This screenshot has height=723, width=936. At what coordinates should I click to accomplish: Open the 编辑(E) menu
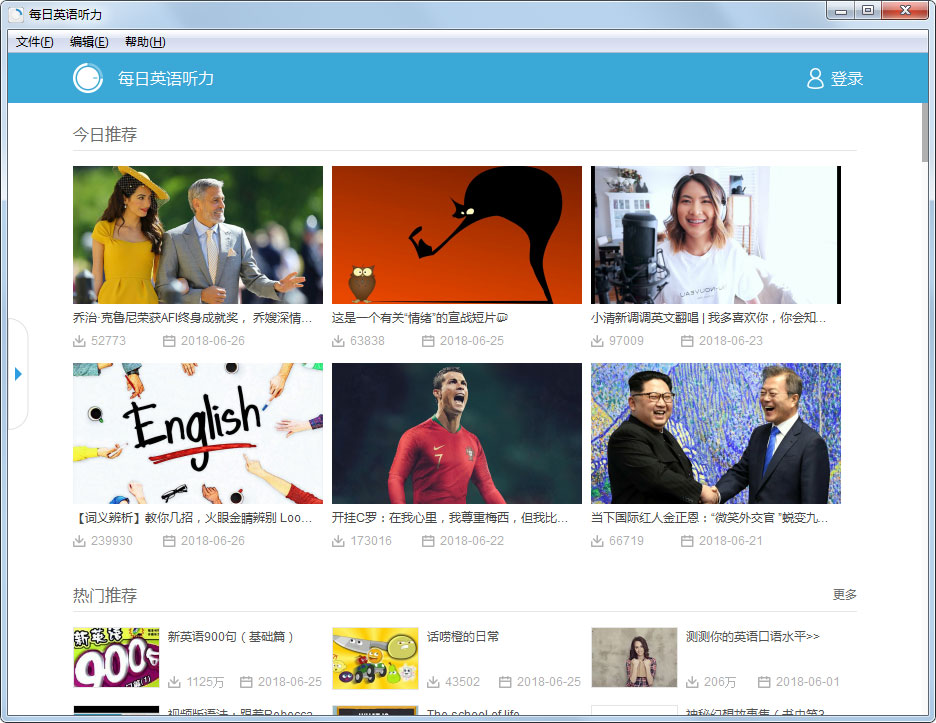click(89, 42)
